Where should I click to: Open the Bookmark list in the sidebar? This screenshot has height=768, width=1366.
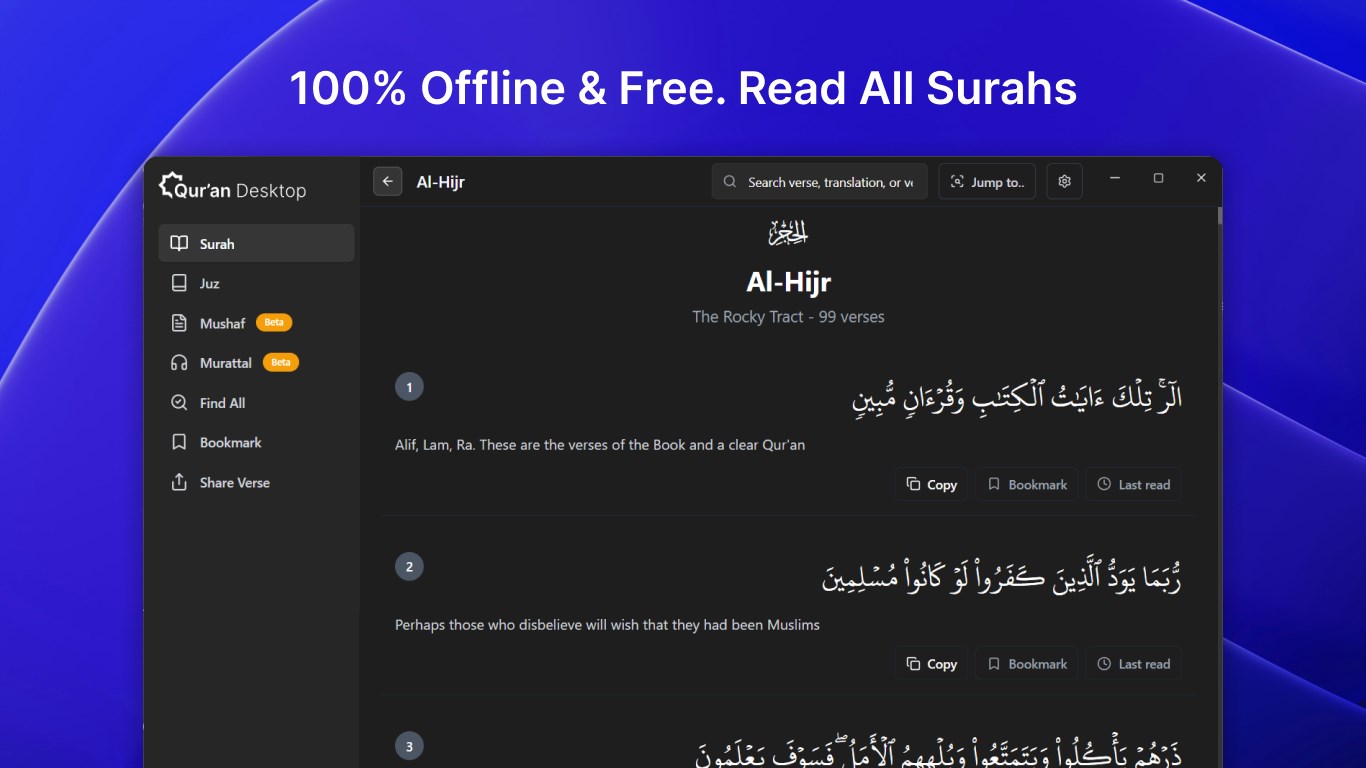(256, 442)
